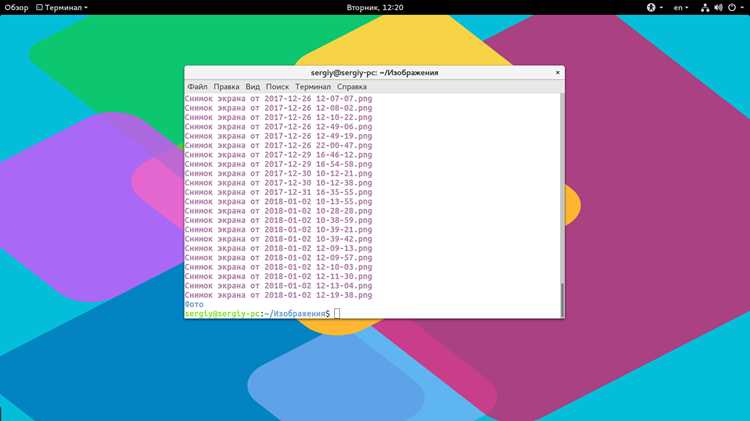Click the network connection icon in top bar
750x421 pixels.
705,7
